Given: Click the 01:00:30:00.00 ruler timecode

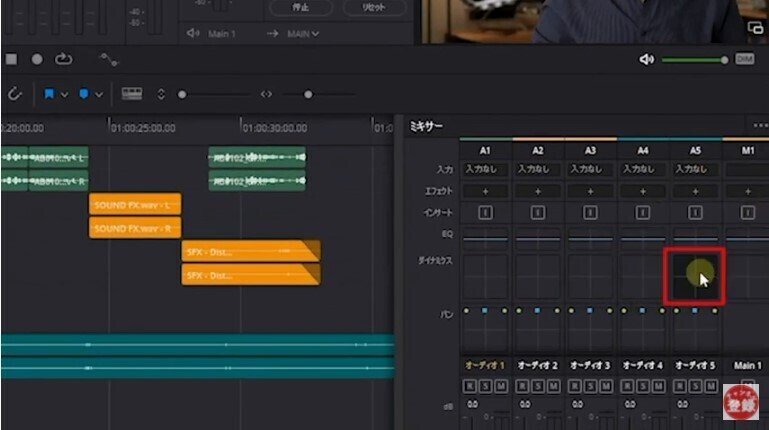Looking at the screenshot, I should pyautogui.click(x=275, y=128).
